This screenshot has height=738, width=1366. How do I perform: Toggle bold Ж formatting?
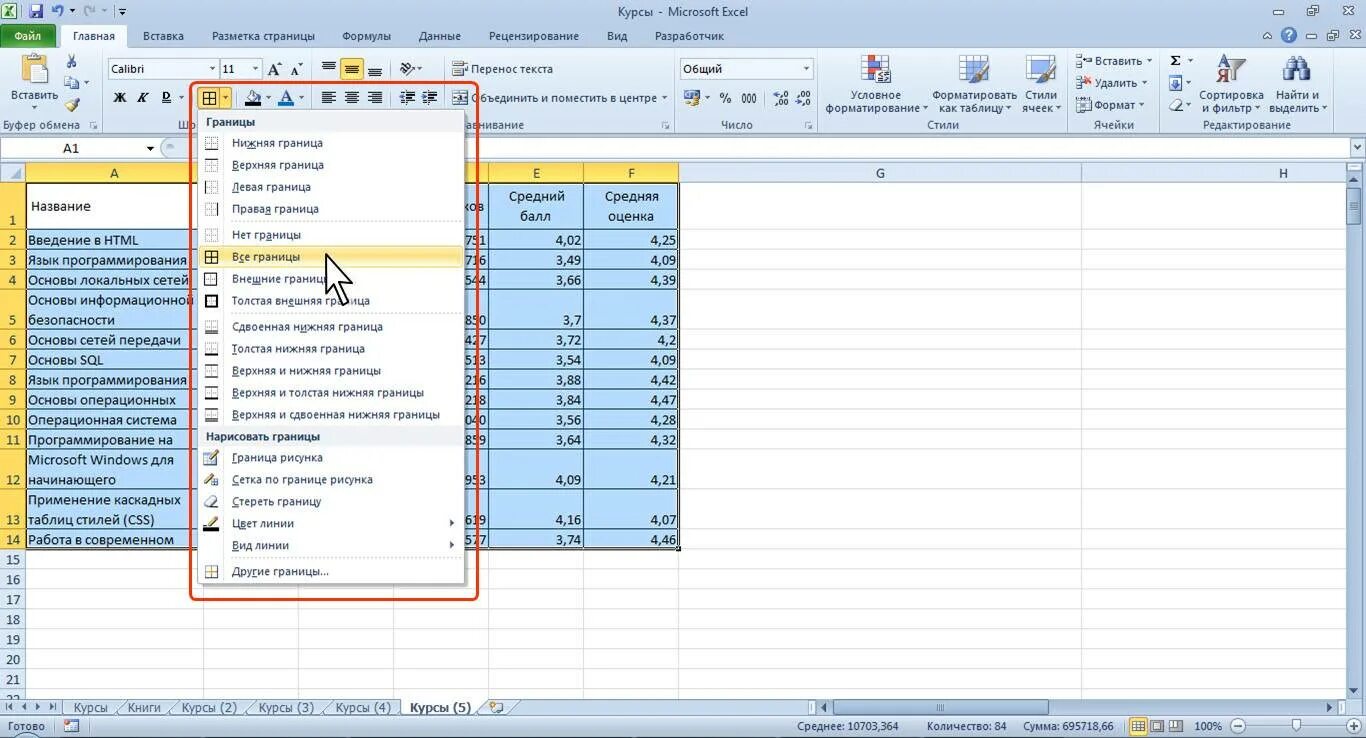pos(120,98)
